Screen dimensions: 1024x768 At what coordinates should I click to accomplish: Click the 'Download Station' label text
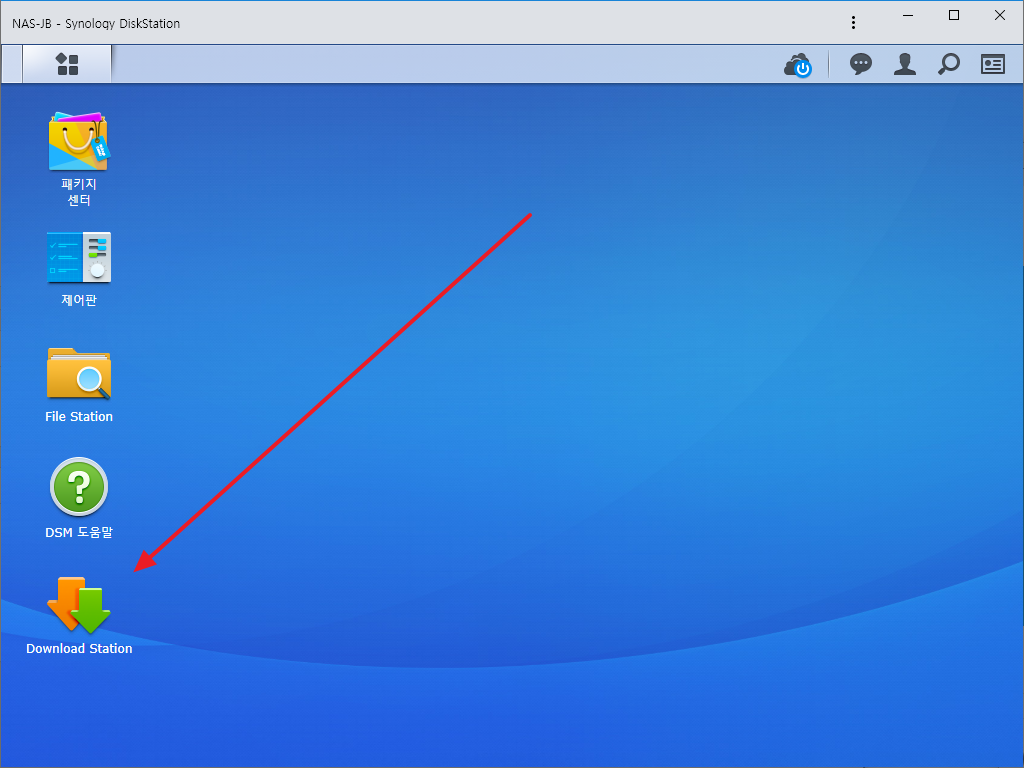[79, 648]
